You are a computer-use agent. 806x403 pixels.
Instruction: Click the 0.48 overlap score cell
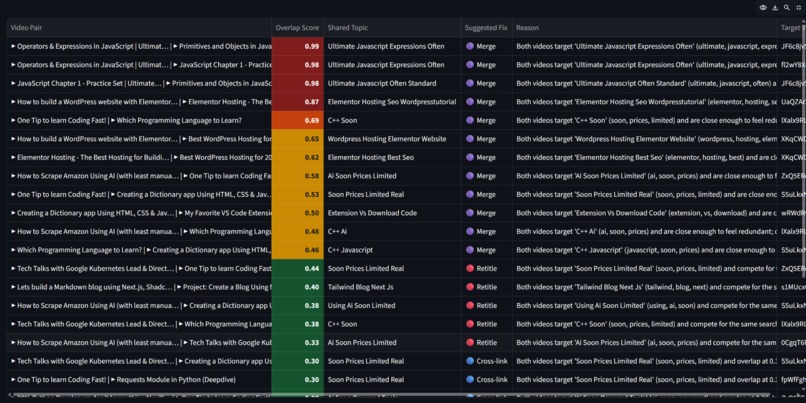[x=298, y=231]
